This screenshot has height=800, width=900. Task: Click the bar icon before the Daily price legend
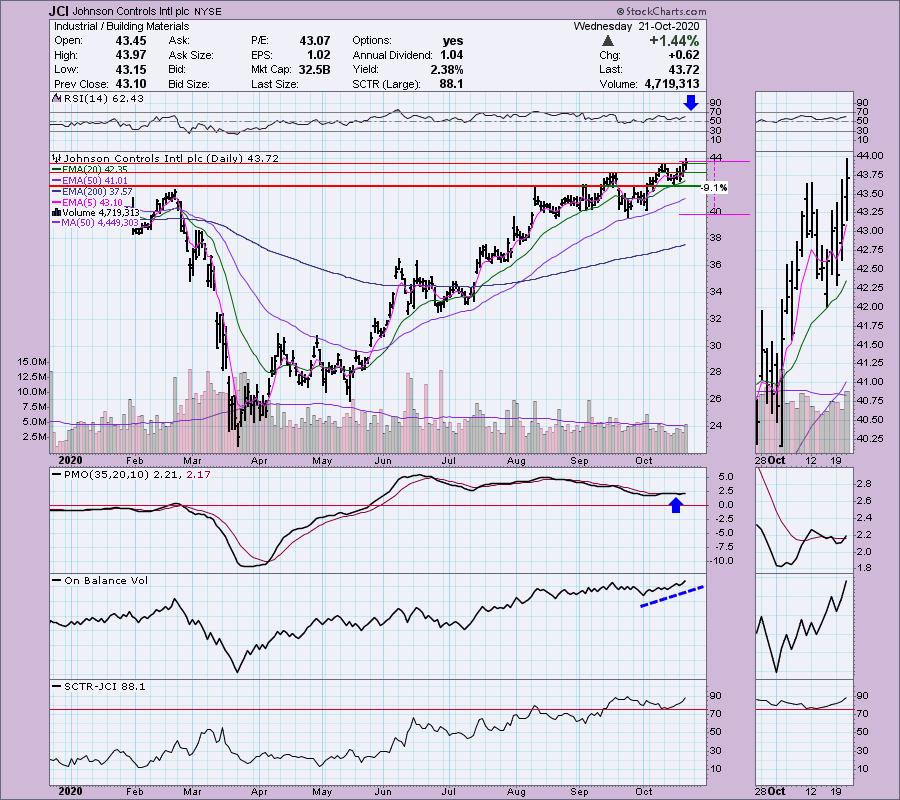tap(57, 158)
